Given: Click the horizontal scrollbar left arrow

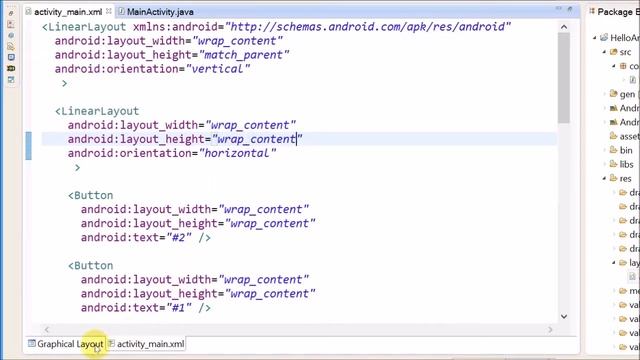Looking at the screenshot, I should (x=47, y=329).
